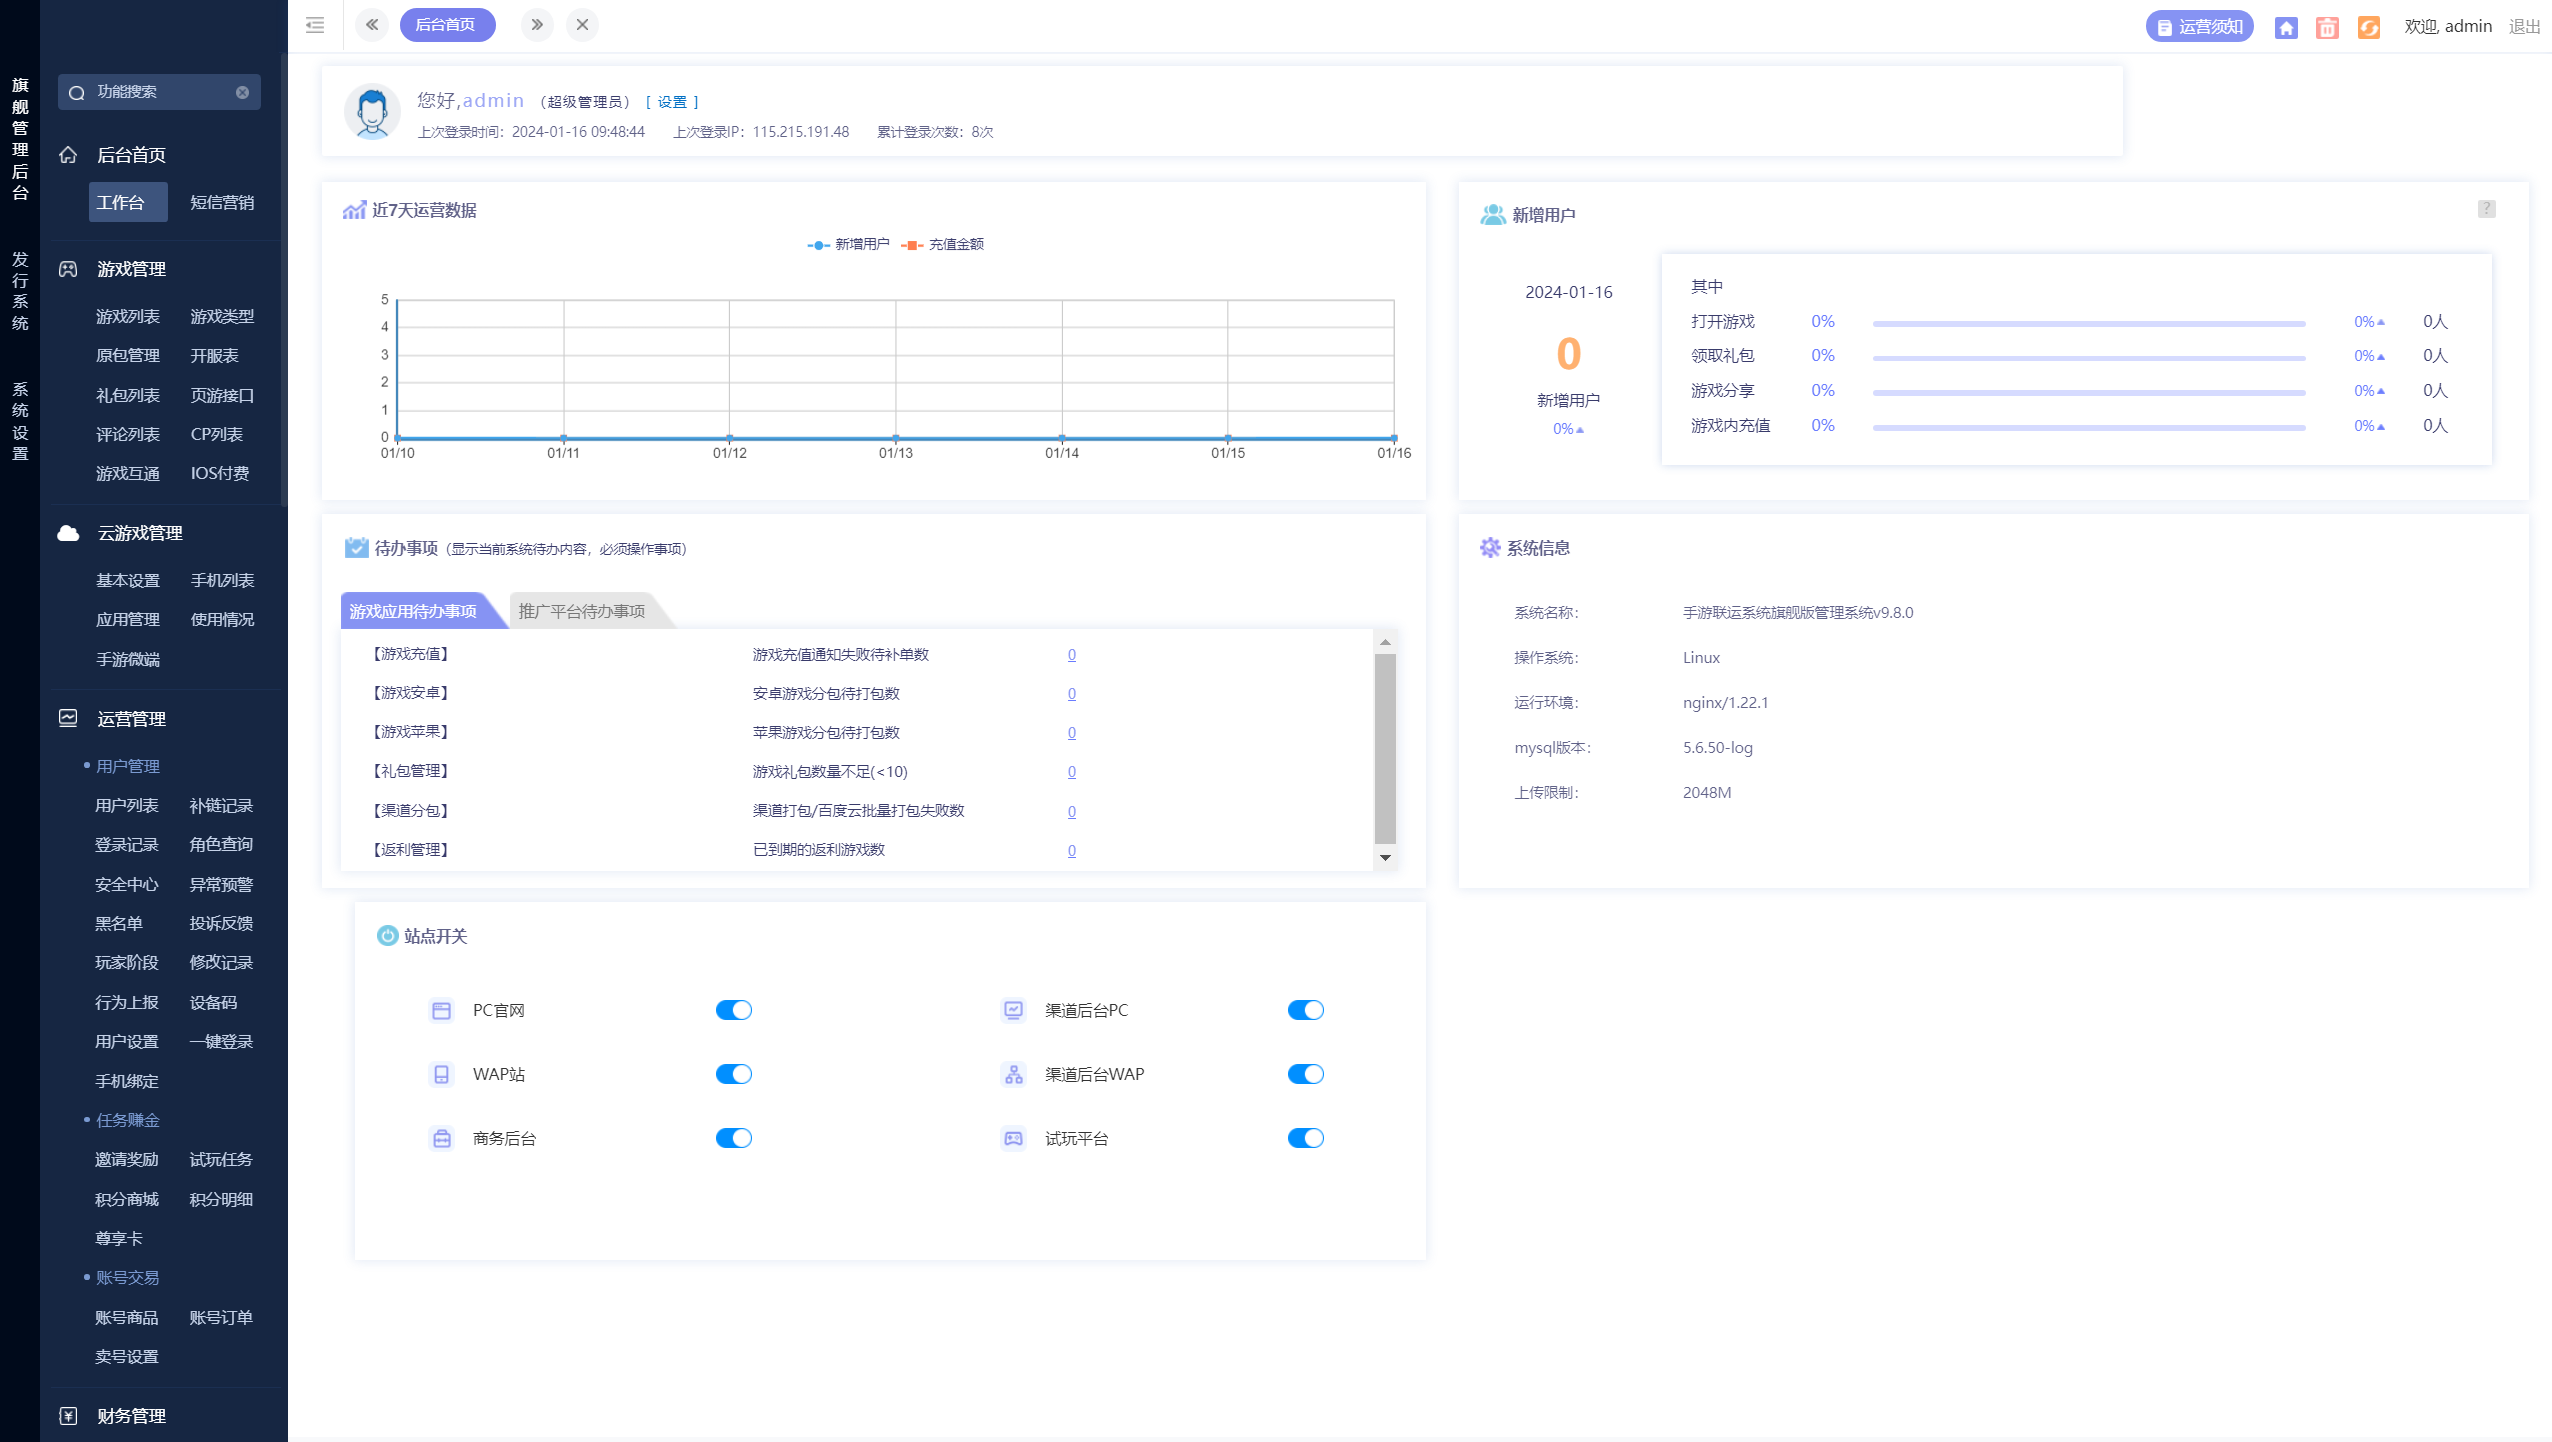This screenshot has height=1442, width=2552.
Task: Click the to-do list scrollbar down arrow
Action: tap(1385, 857)
